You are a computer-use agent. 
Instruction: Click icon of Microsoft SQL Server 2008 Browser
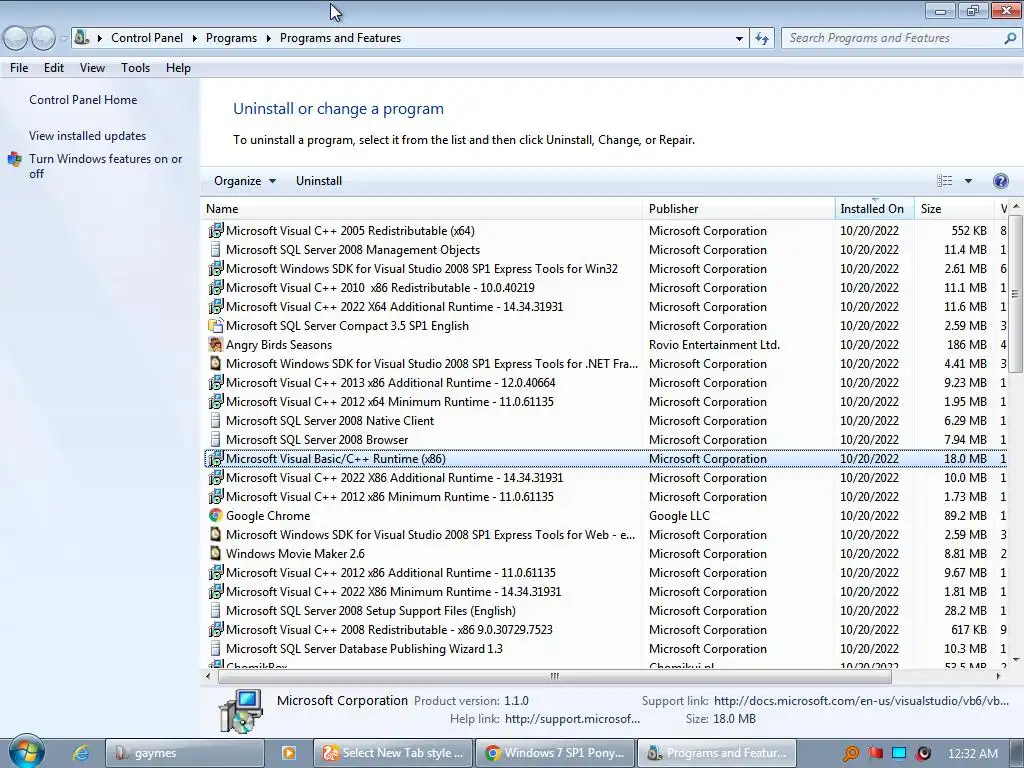[x=216, y=440]
